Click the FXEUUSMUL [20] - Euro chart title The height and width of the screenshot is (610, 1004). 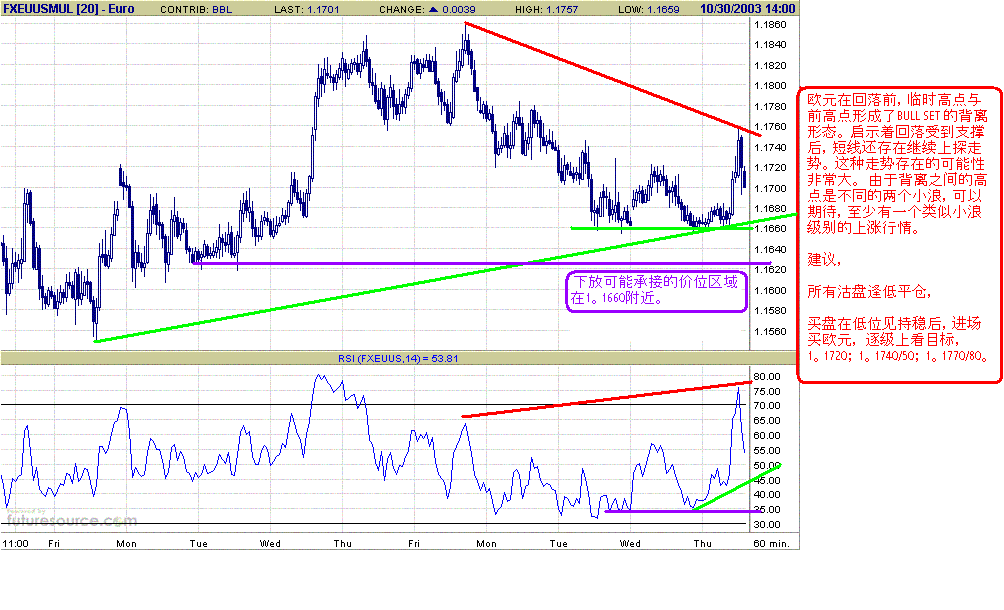coord(69,9)
